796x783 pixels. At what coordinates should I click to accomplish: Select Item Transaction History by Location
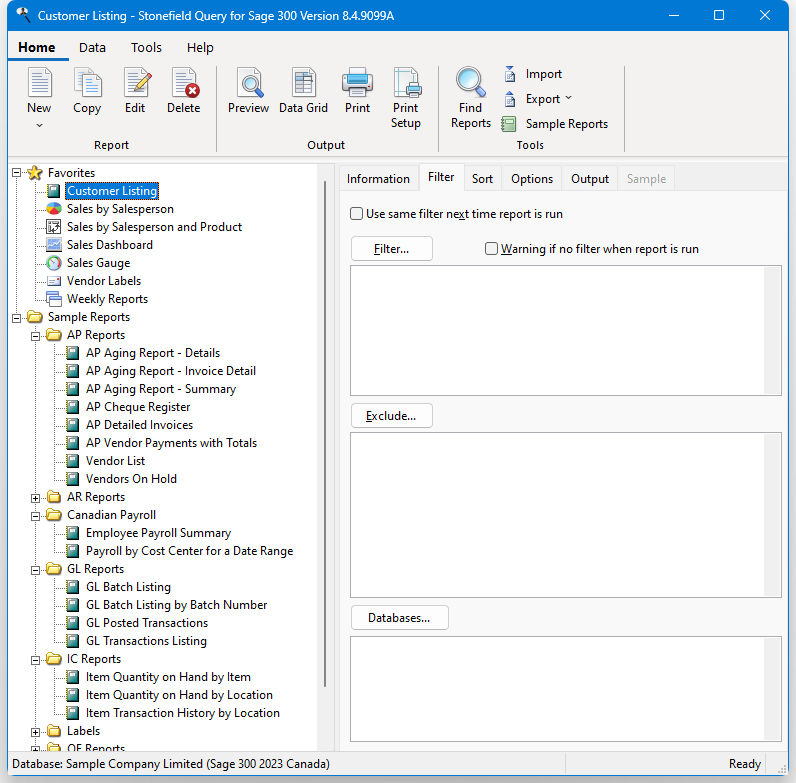pos(182,713)
